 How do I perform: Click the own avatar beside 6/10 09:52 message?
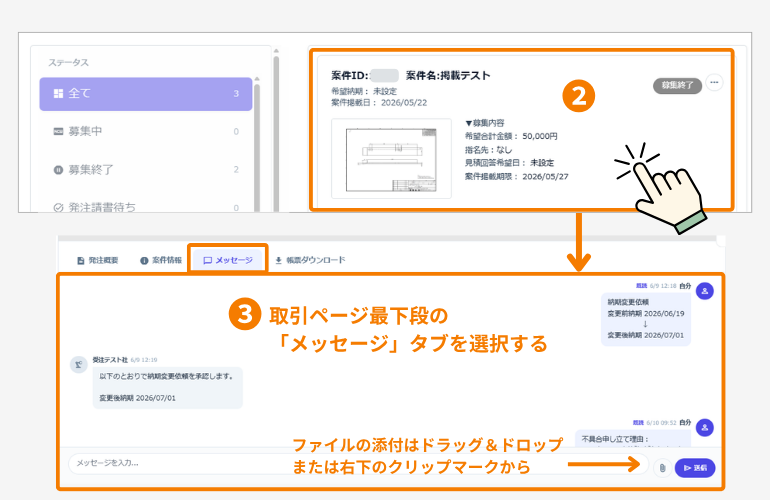pyautogui.click(x=705, y=427)
